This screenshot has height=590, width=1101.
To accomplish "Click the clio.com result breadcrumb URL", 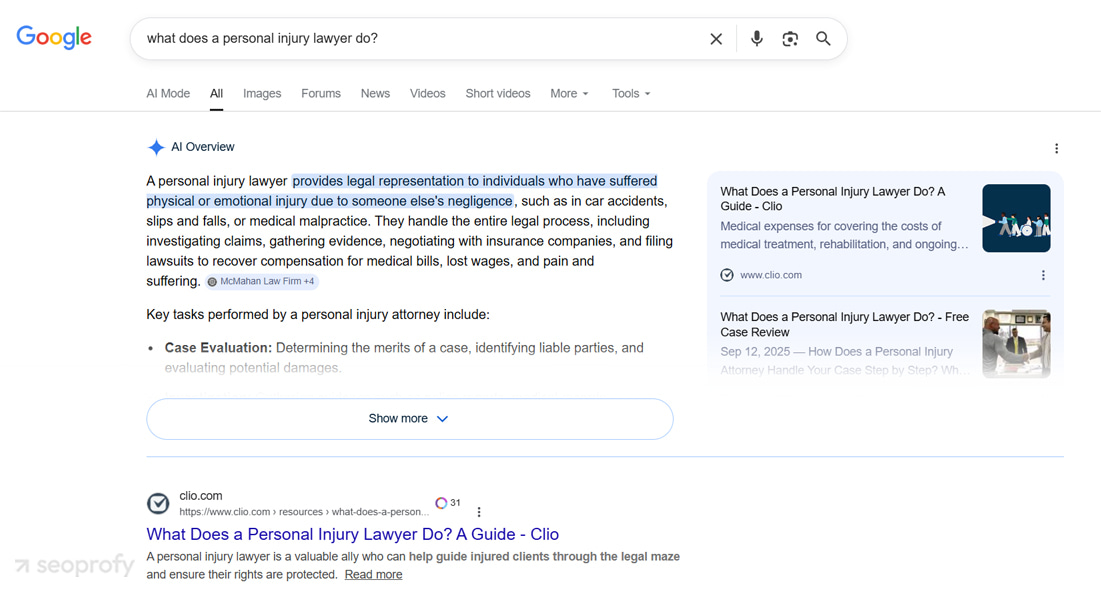I will click(303, 512).
